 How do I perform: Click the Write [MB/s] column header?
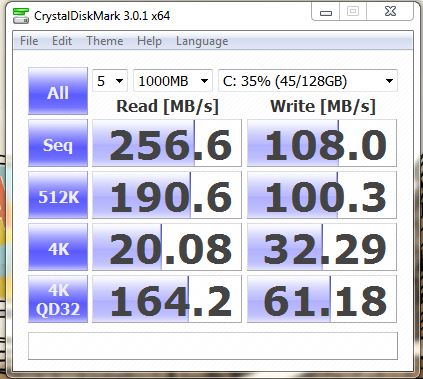pos(323,106)
